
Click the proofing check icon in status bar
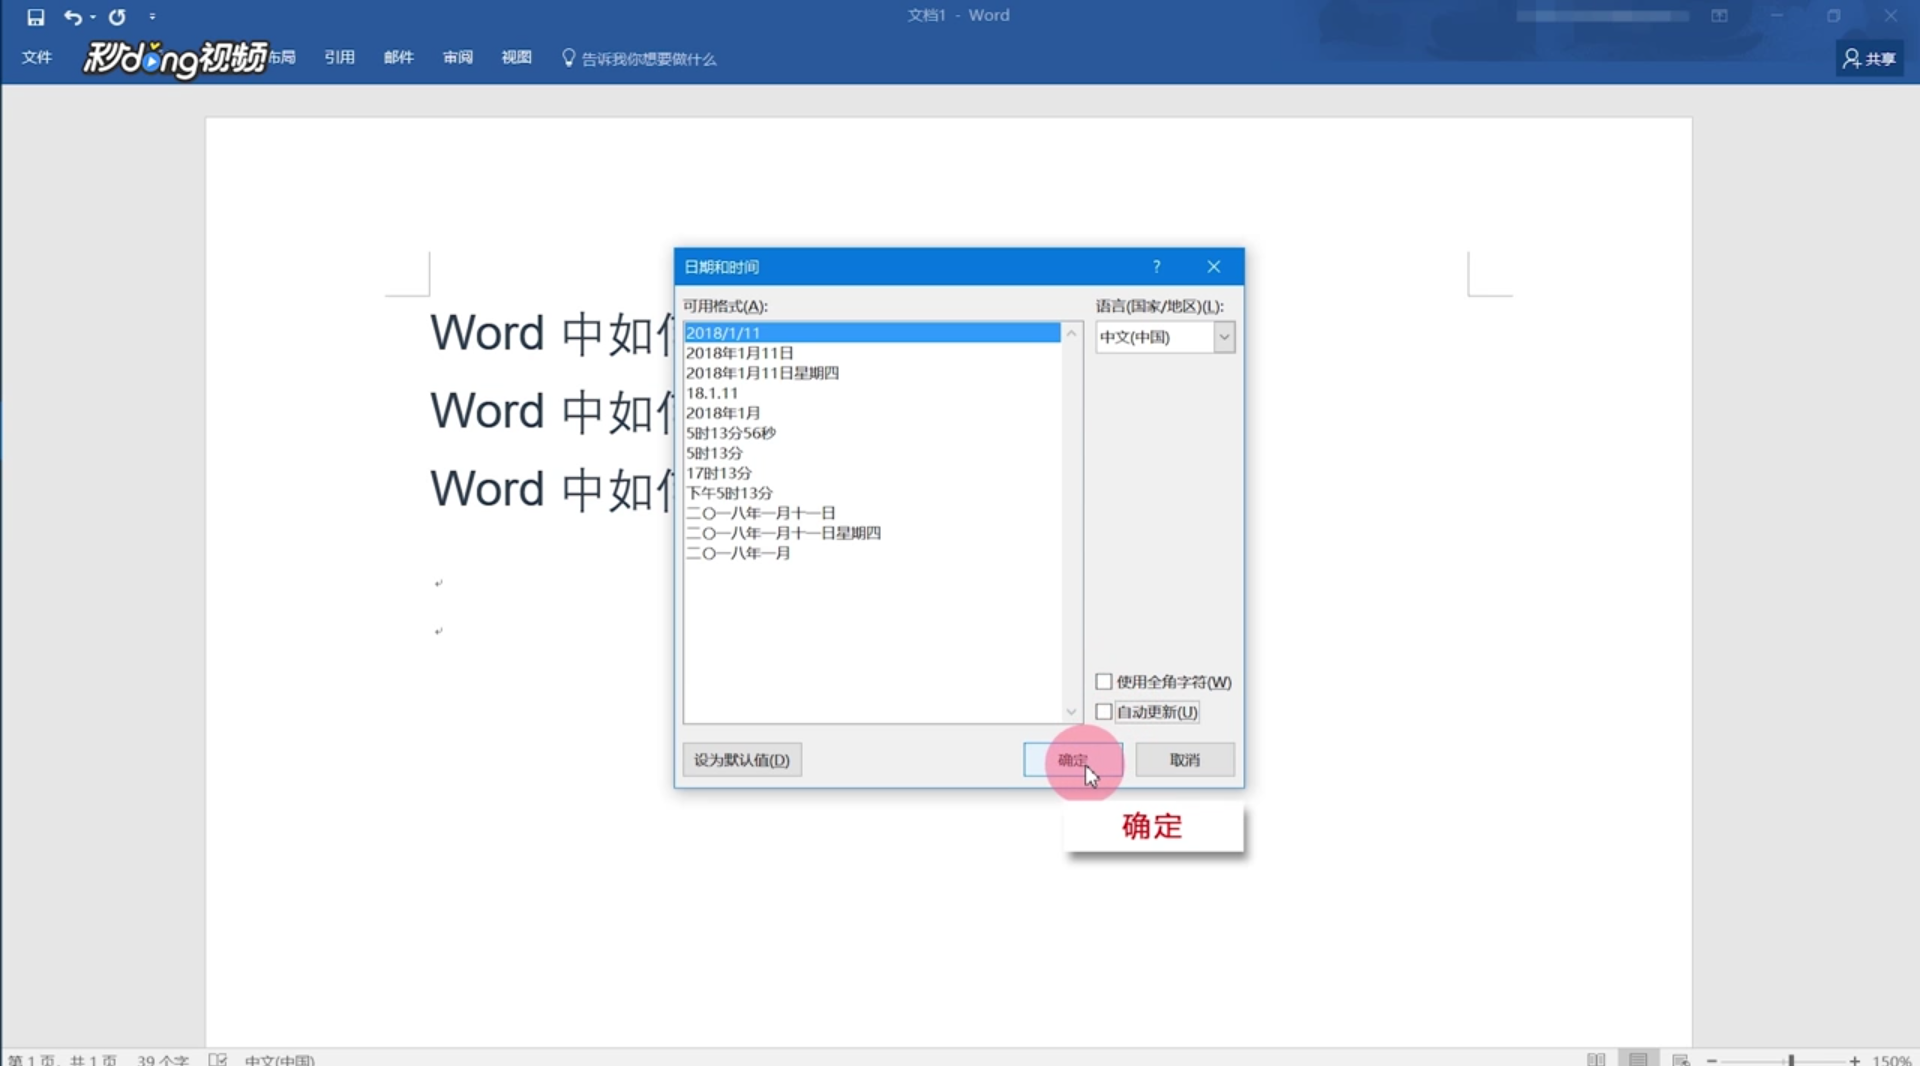coord(218,1058)
